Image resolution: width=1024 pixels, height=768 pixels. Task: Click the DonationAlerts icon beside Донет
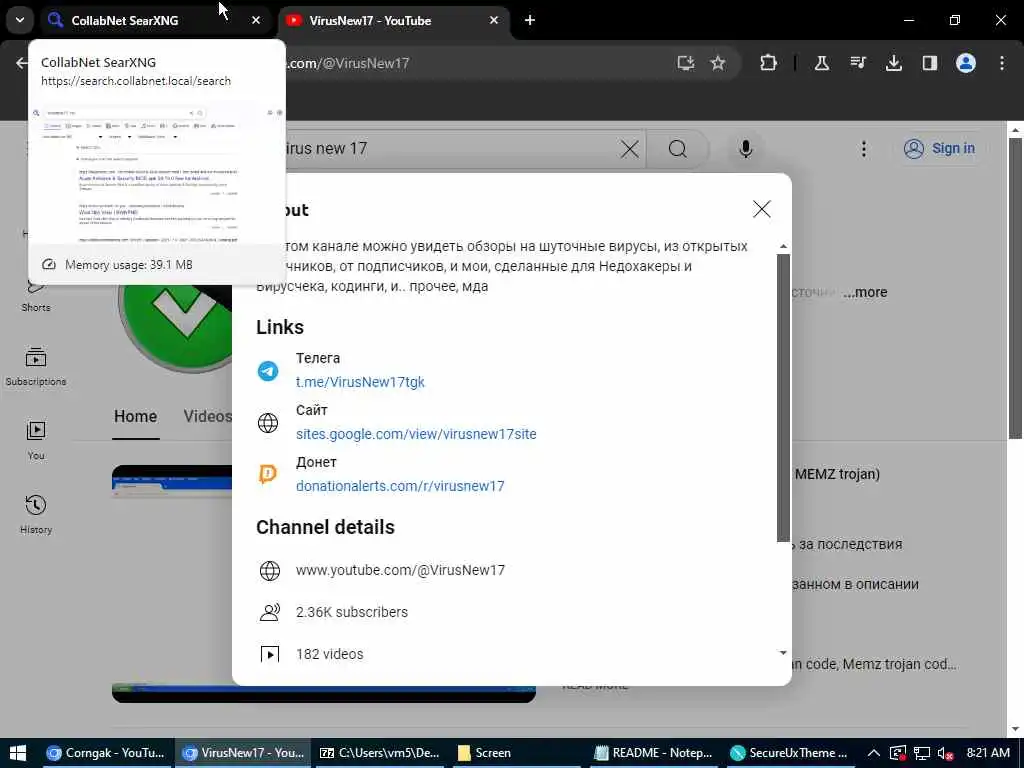point(268,474)
